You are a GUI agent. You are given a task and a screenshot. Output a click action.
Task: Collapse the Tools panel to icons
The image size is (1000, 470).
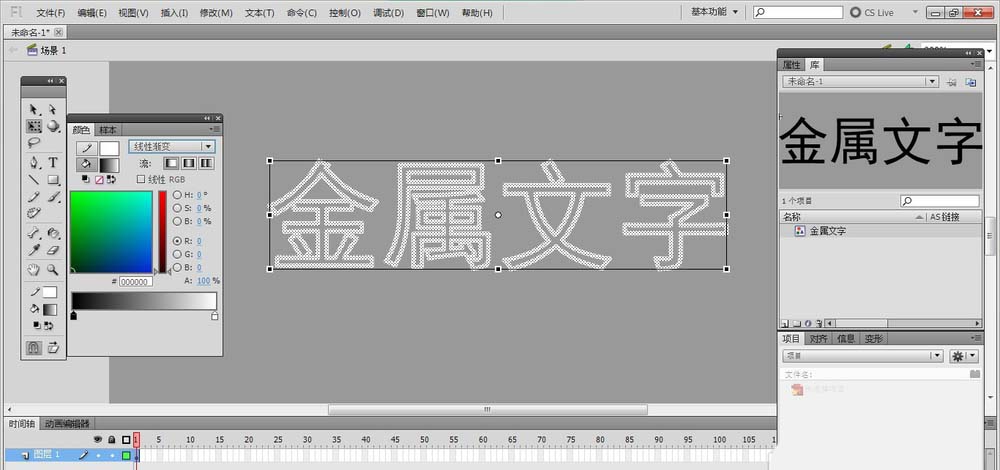[50, 81]
